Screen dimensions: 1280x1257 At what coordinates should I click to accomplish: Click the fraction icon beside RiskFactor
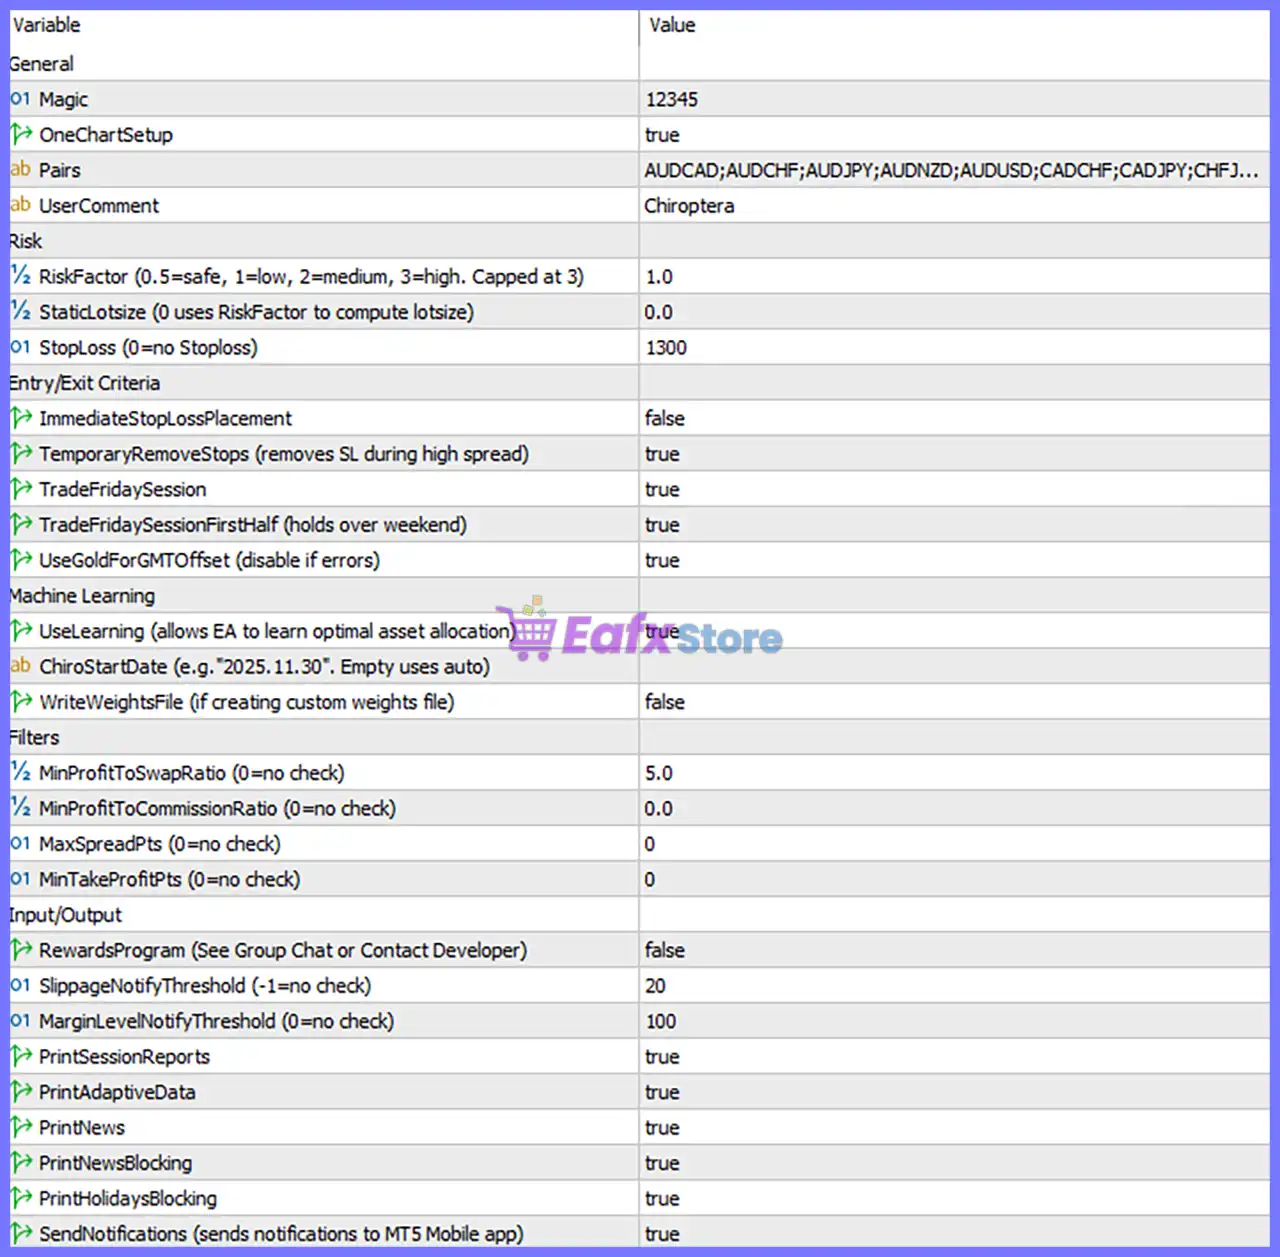tap(20, 276)
